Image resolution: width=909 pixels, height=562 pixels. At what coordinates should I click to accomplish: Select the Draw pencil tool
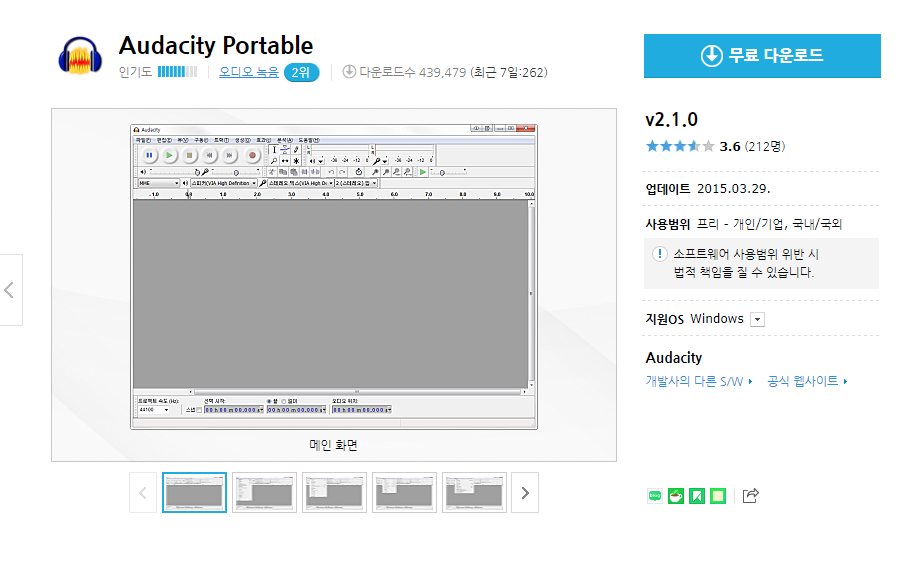[x=296, y=150]
